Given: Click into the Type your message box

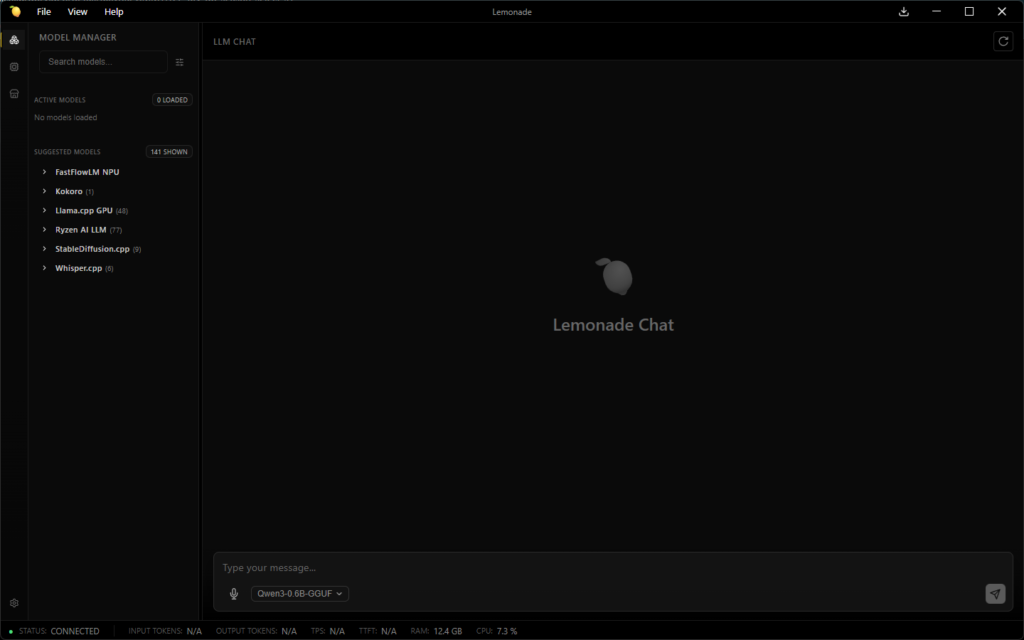Looking at the screenshot, I should [x=600, y=568].
